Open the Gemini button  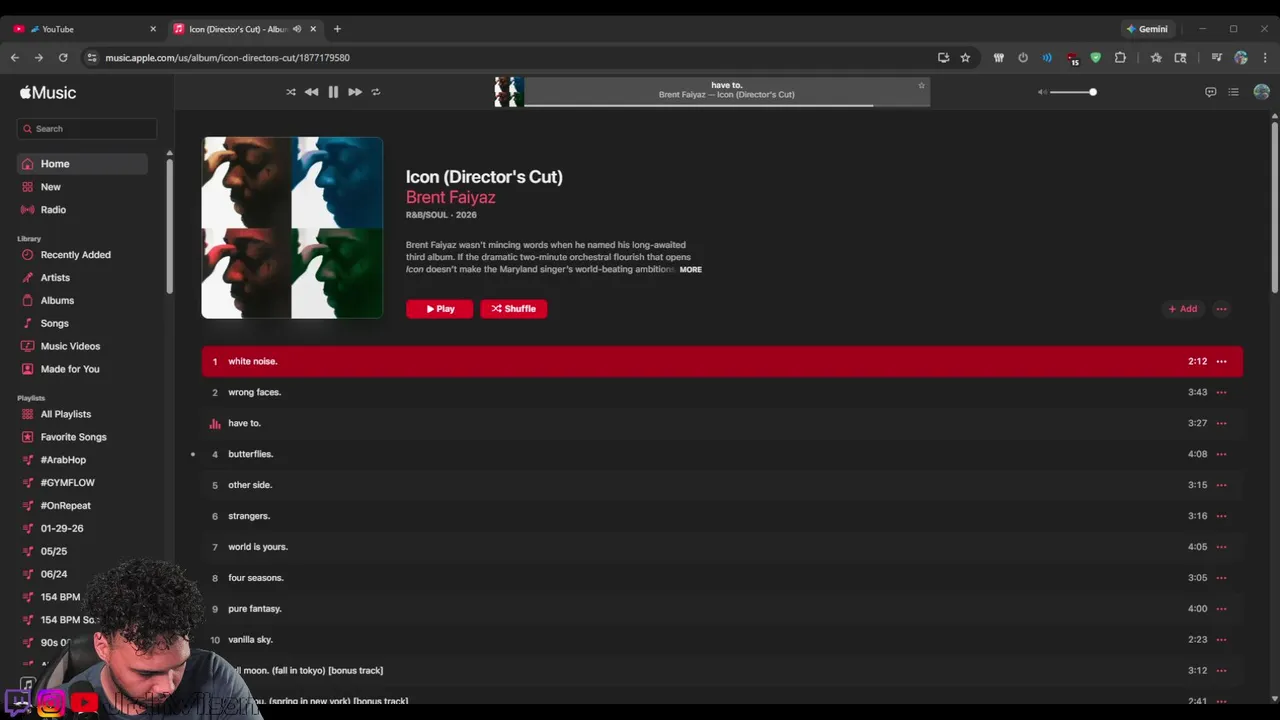click(x=1147, y=29)
